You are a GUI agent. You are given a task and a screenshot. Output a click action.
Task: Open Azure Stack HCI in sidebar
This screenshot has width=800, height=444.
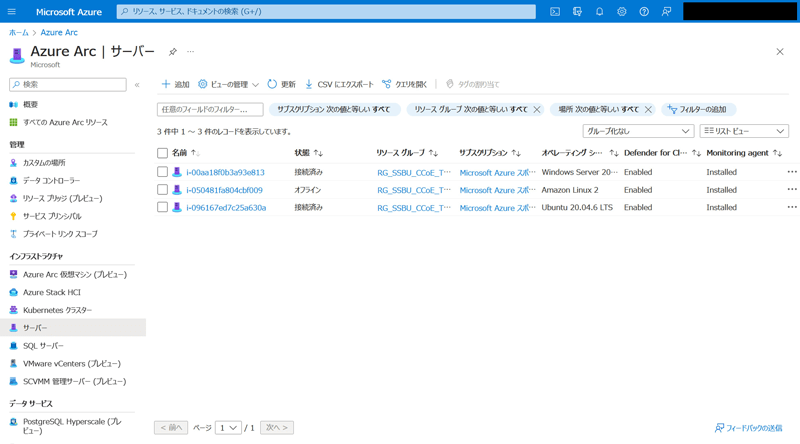[x=52, y=292]
